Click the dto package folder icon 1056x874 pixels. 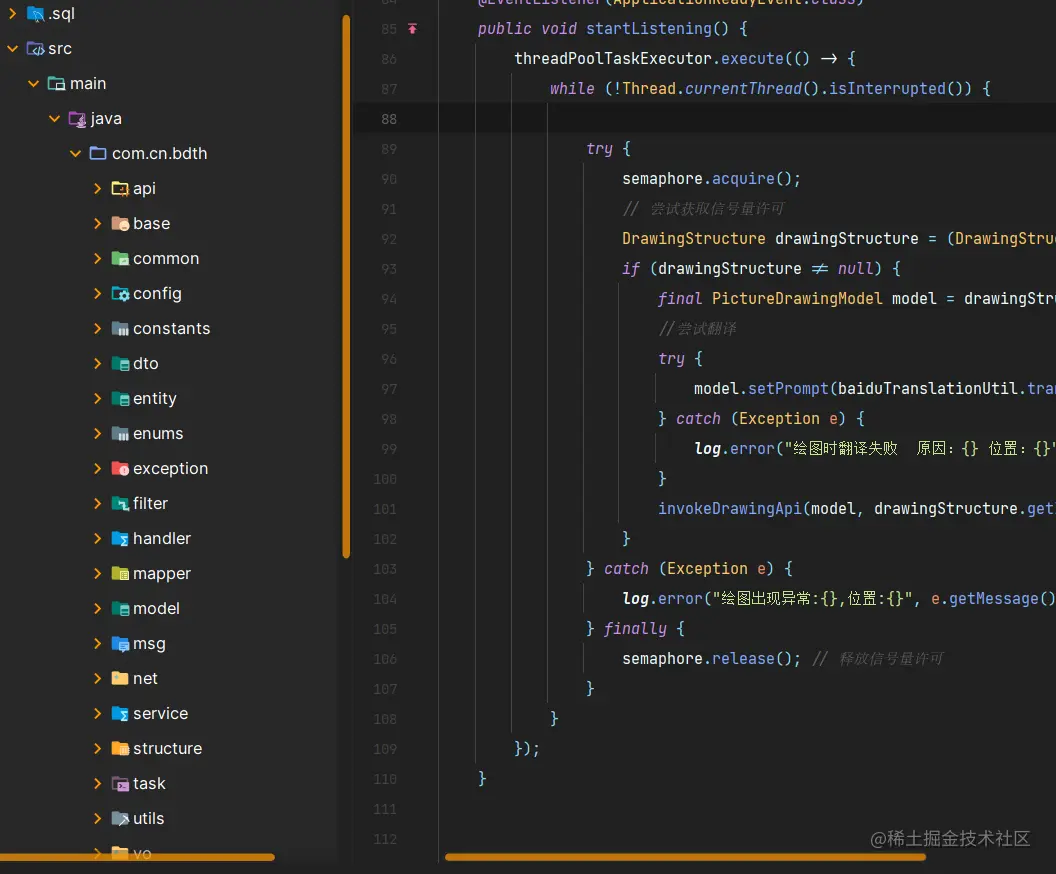click(120, 364)
